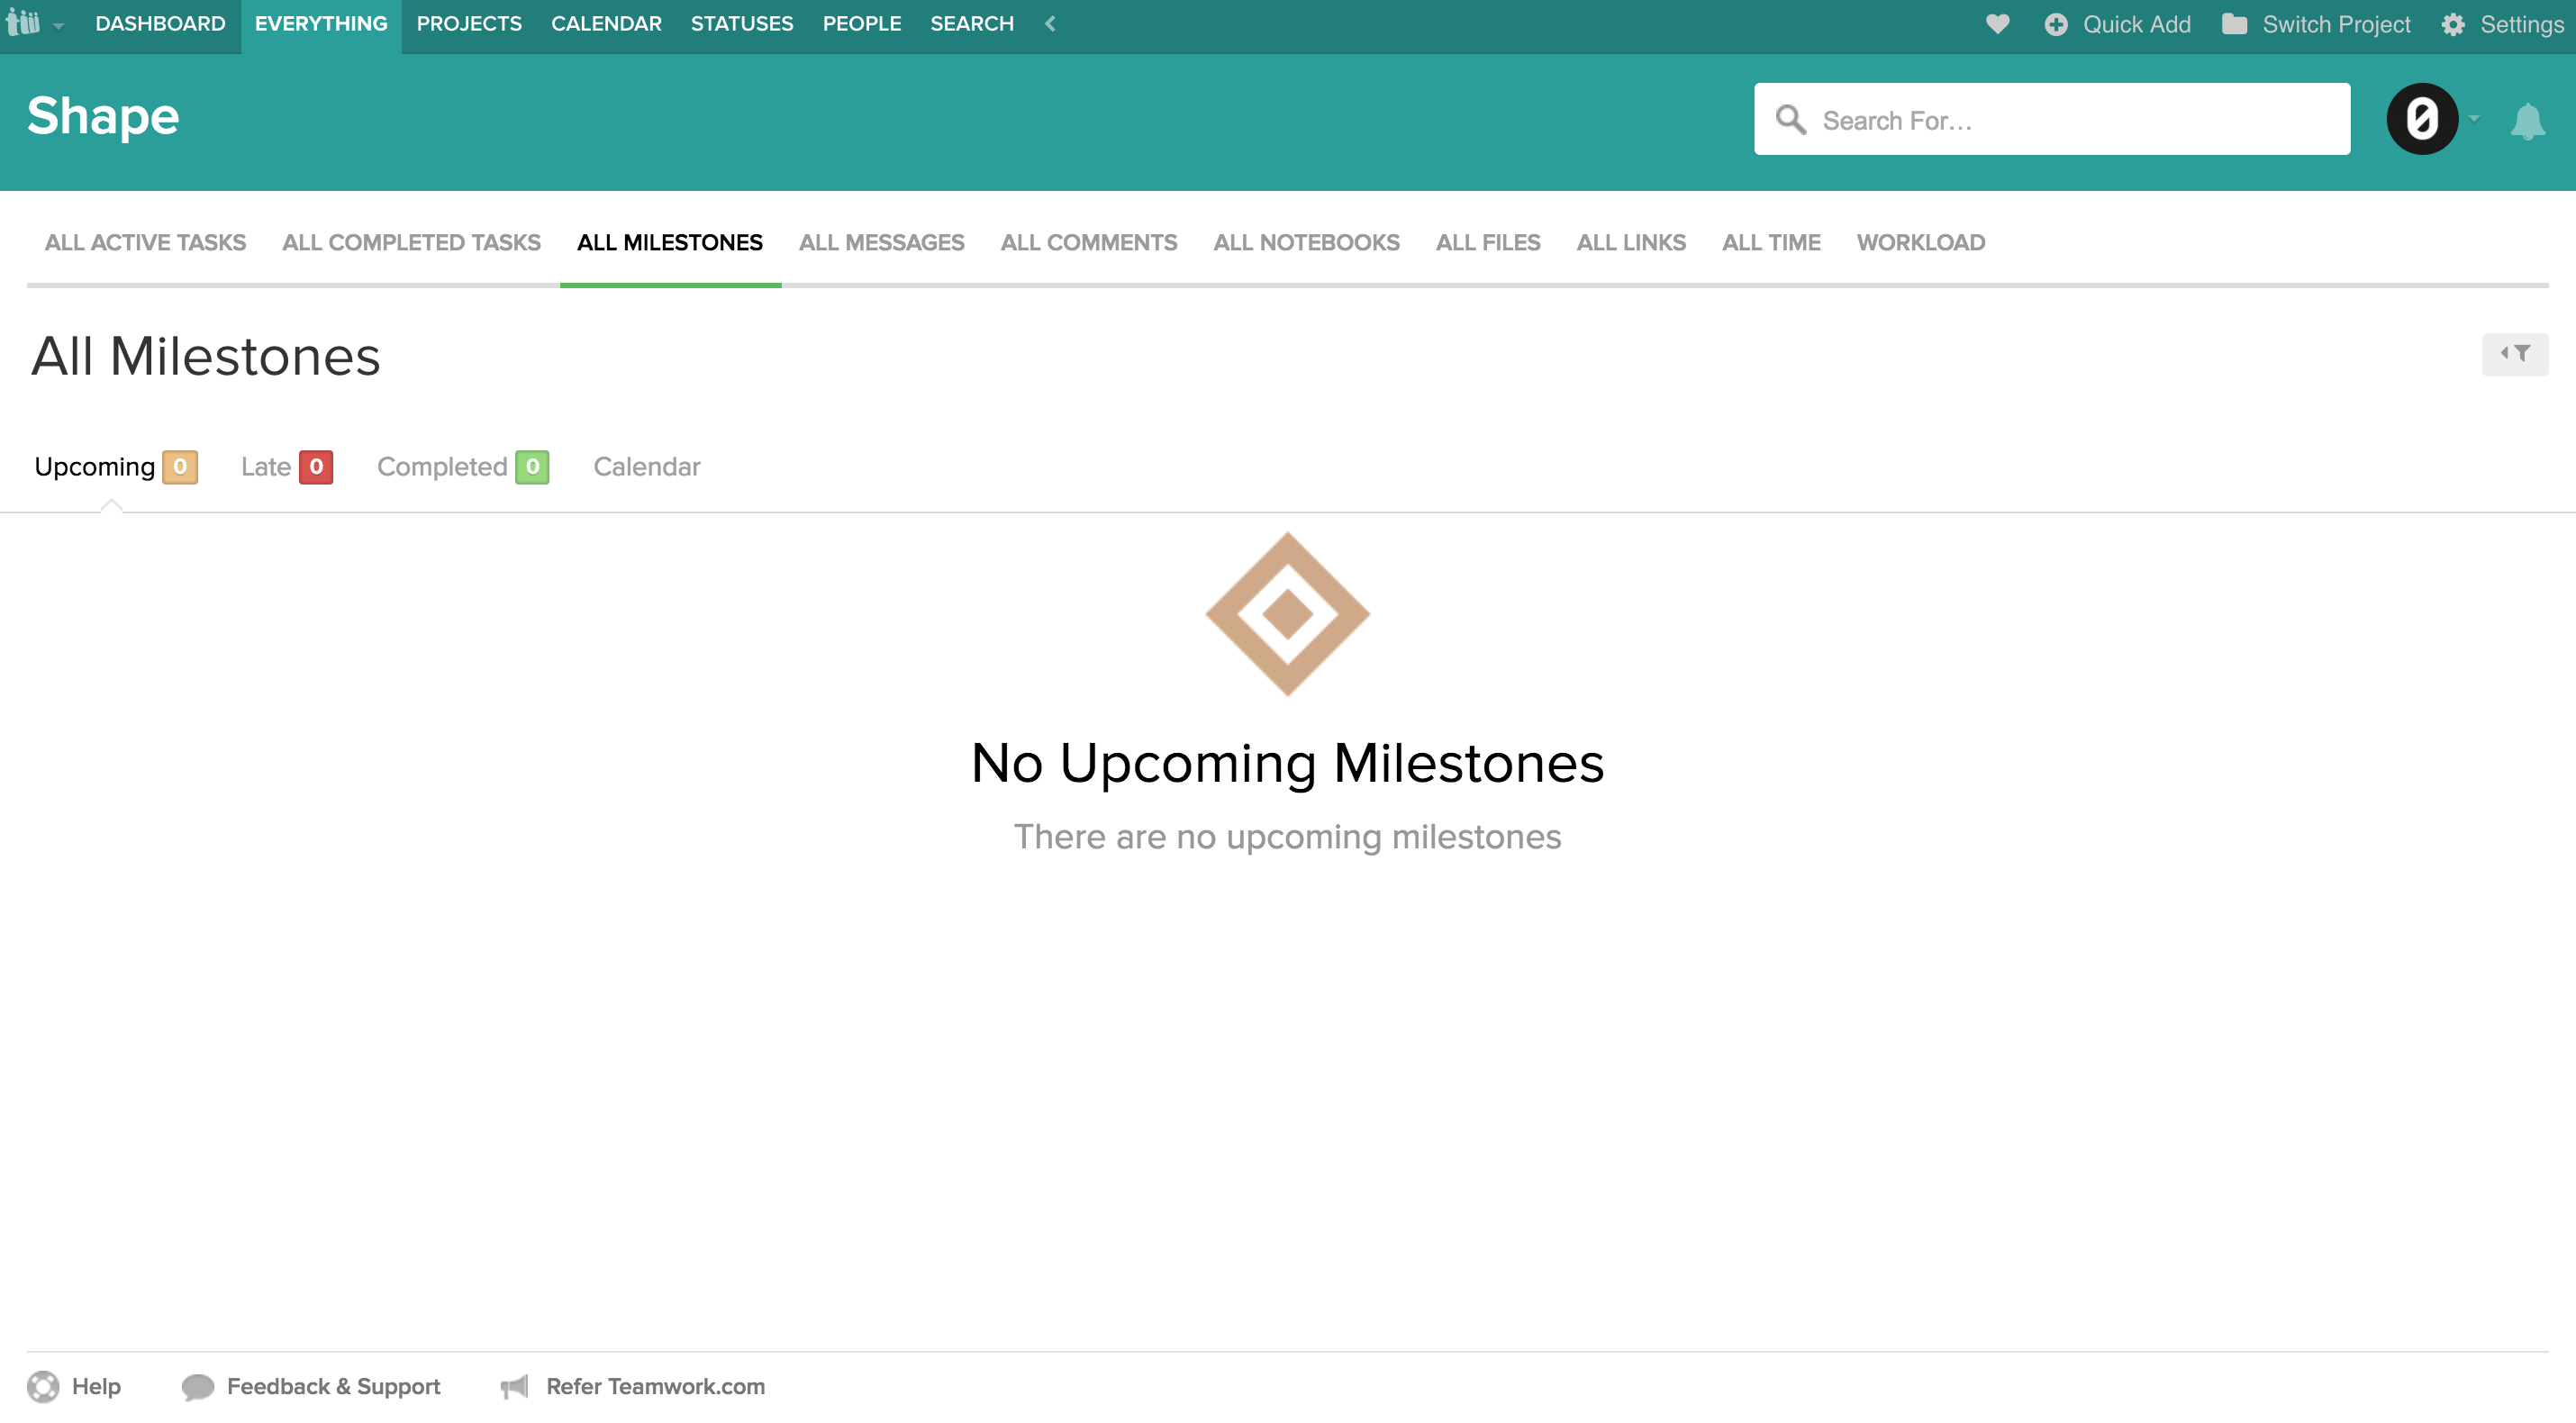Click the green Completed count badge

point(532,467)
